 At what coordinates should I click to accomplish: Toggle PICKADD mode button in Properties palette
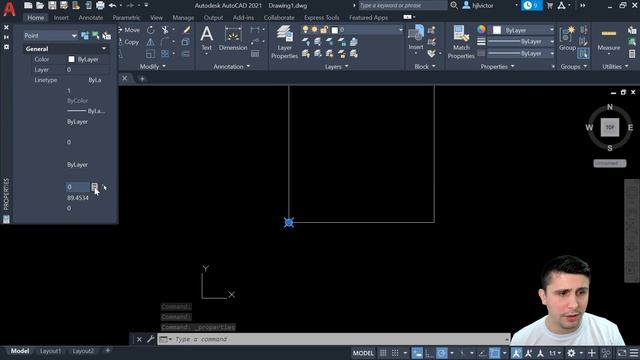(x=85, y=36)
